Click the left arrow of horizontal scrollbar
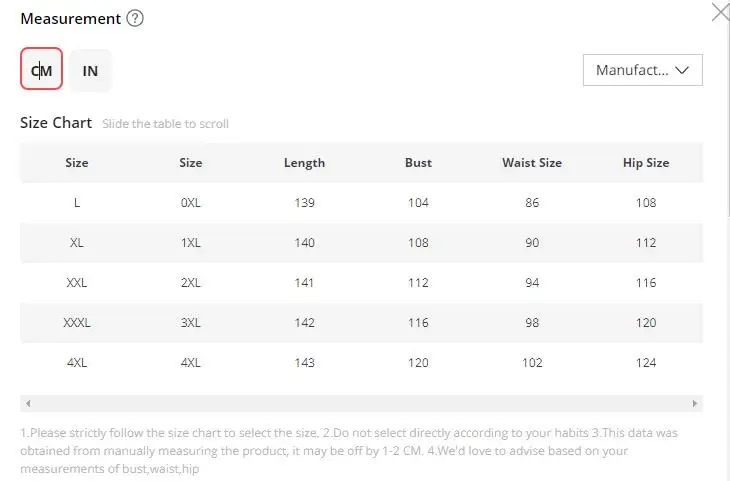The width and height of the screenshot is (730, 481). click(28, 403)
